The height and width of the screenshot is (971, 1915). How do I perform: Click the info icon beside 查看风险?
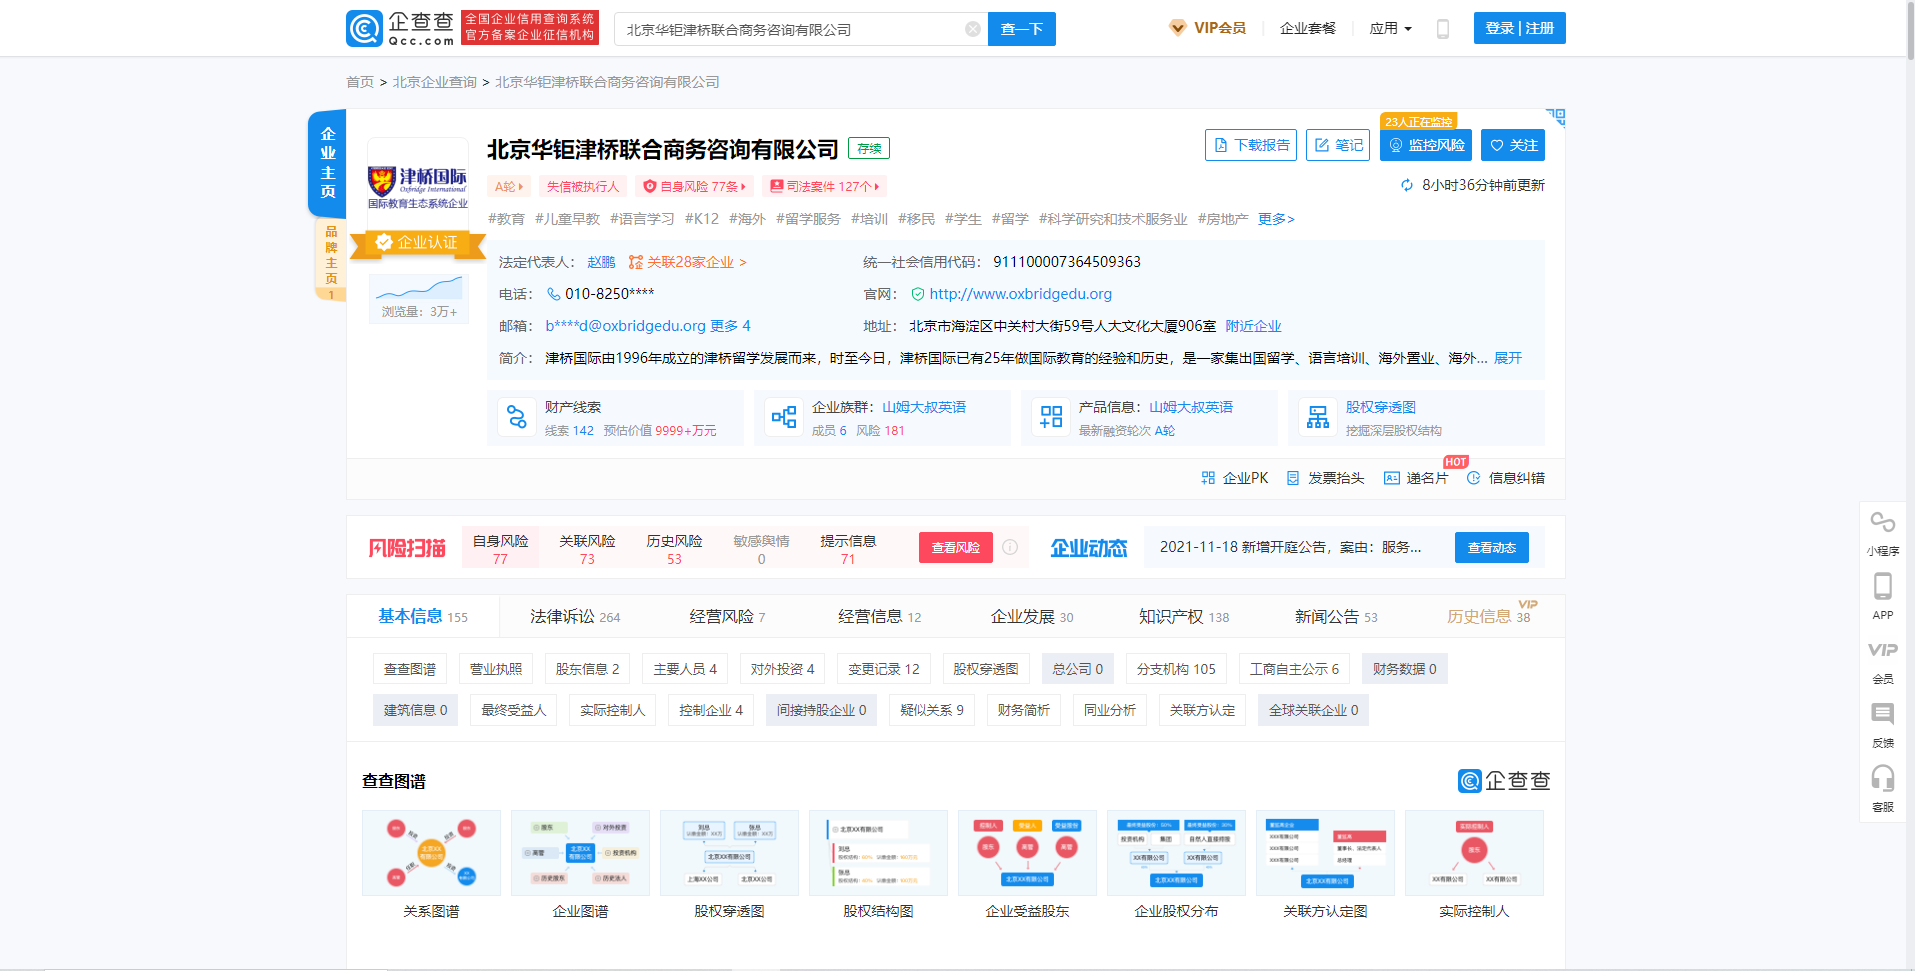click(x=1010, y=547)
